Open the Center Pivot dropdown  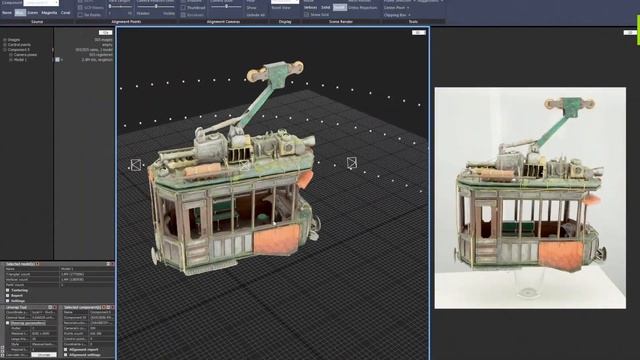point(396,7)
